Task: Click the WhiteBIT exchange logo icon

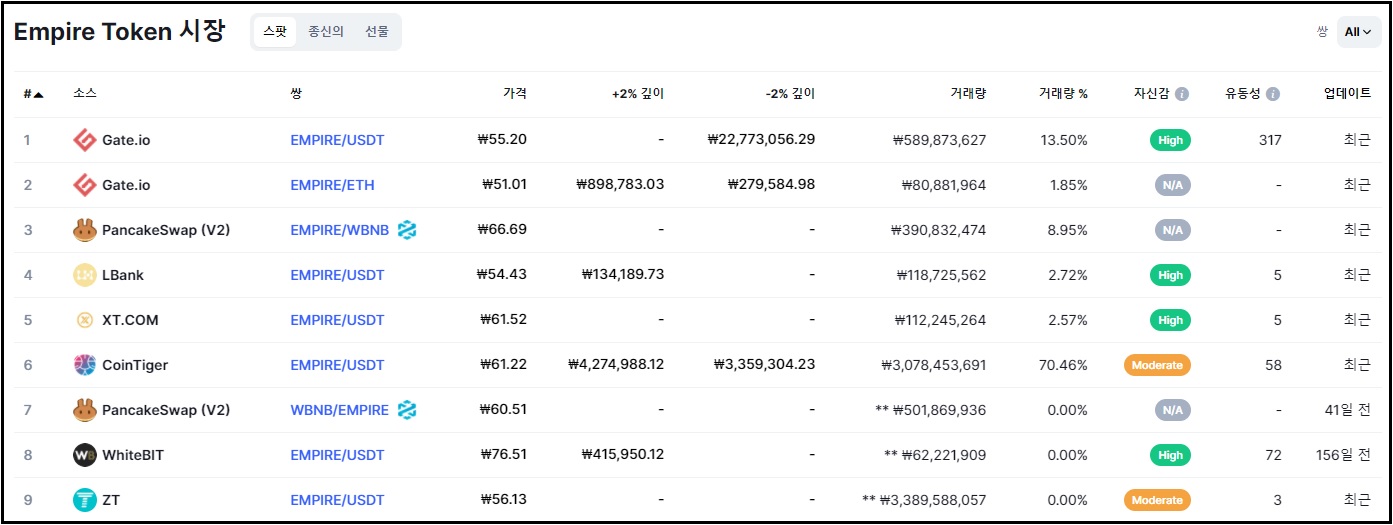Action: (x=85, y=455)
